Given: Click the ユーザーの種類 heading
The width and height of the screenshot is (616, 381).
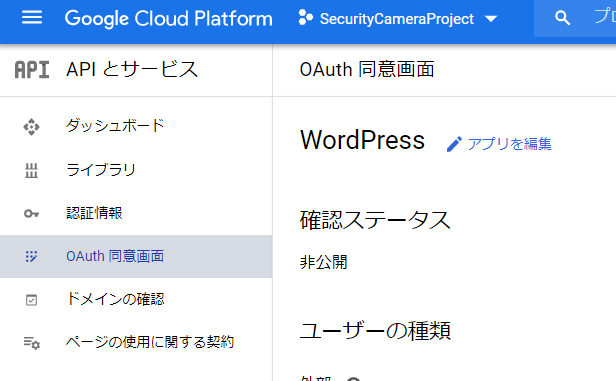Looking at the screenshot, I should click(x=375, y=331).
